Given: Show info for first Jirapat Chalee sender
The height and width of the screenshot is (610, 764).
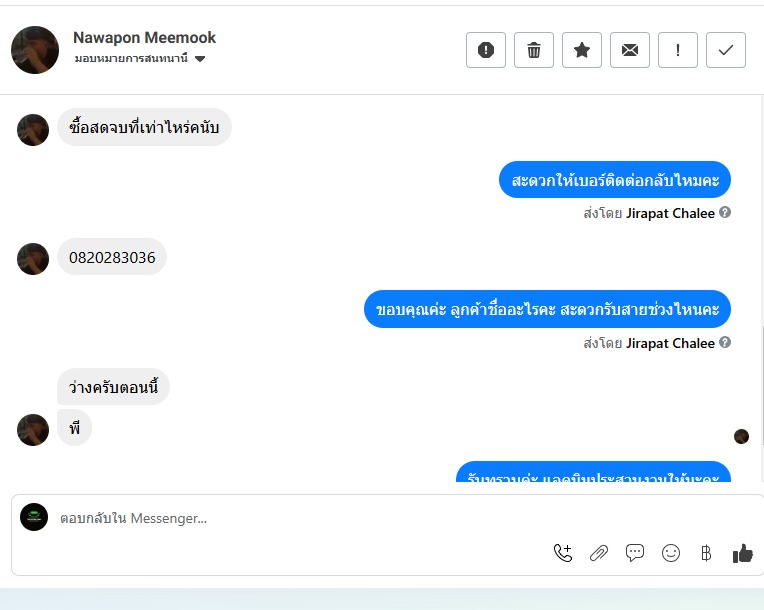Looking at the screenshot, I should click(x=725, y=212).
